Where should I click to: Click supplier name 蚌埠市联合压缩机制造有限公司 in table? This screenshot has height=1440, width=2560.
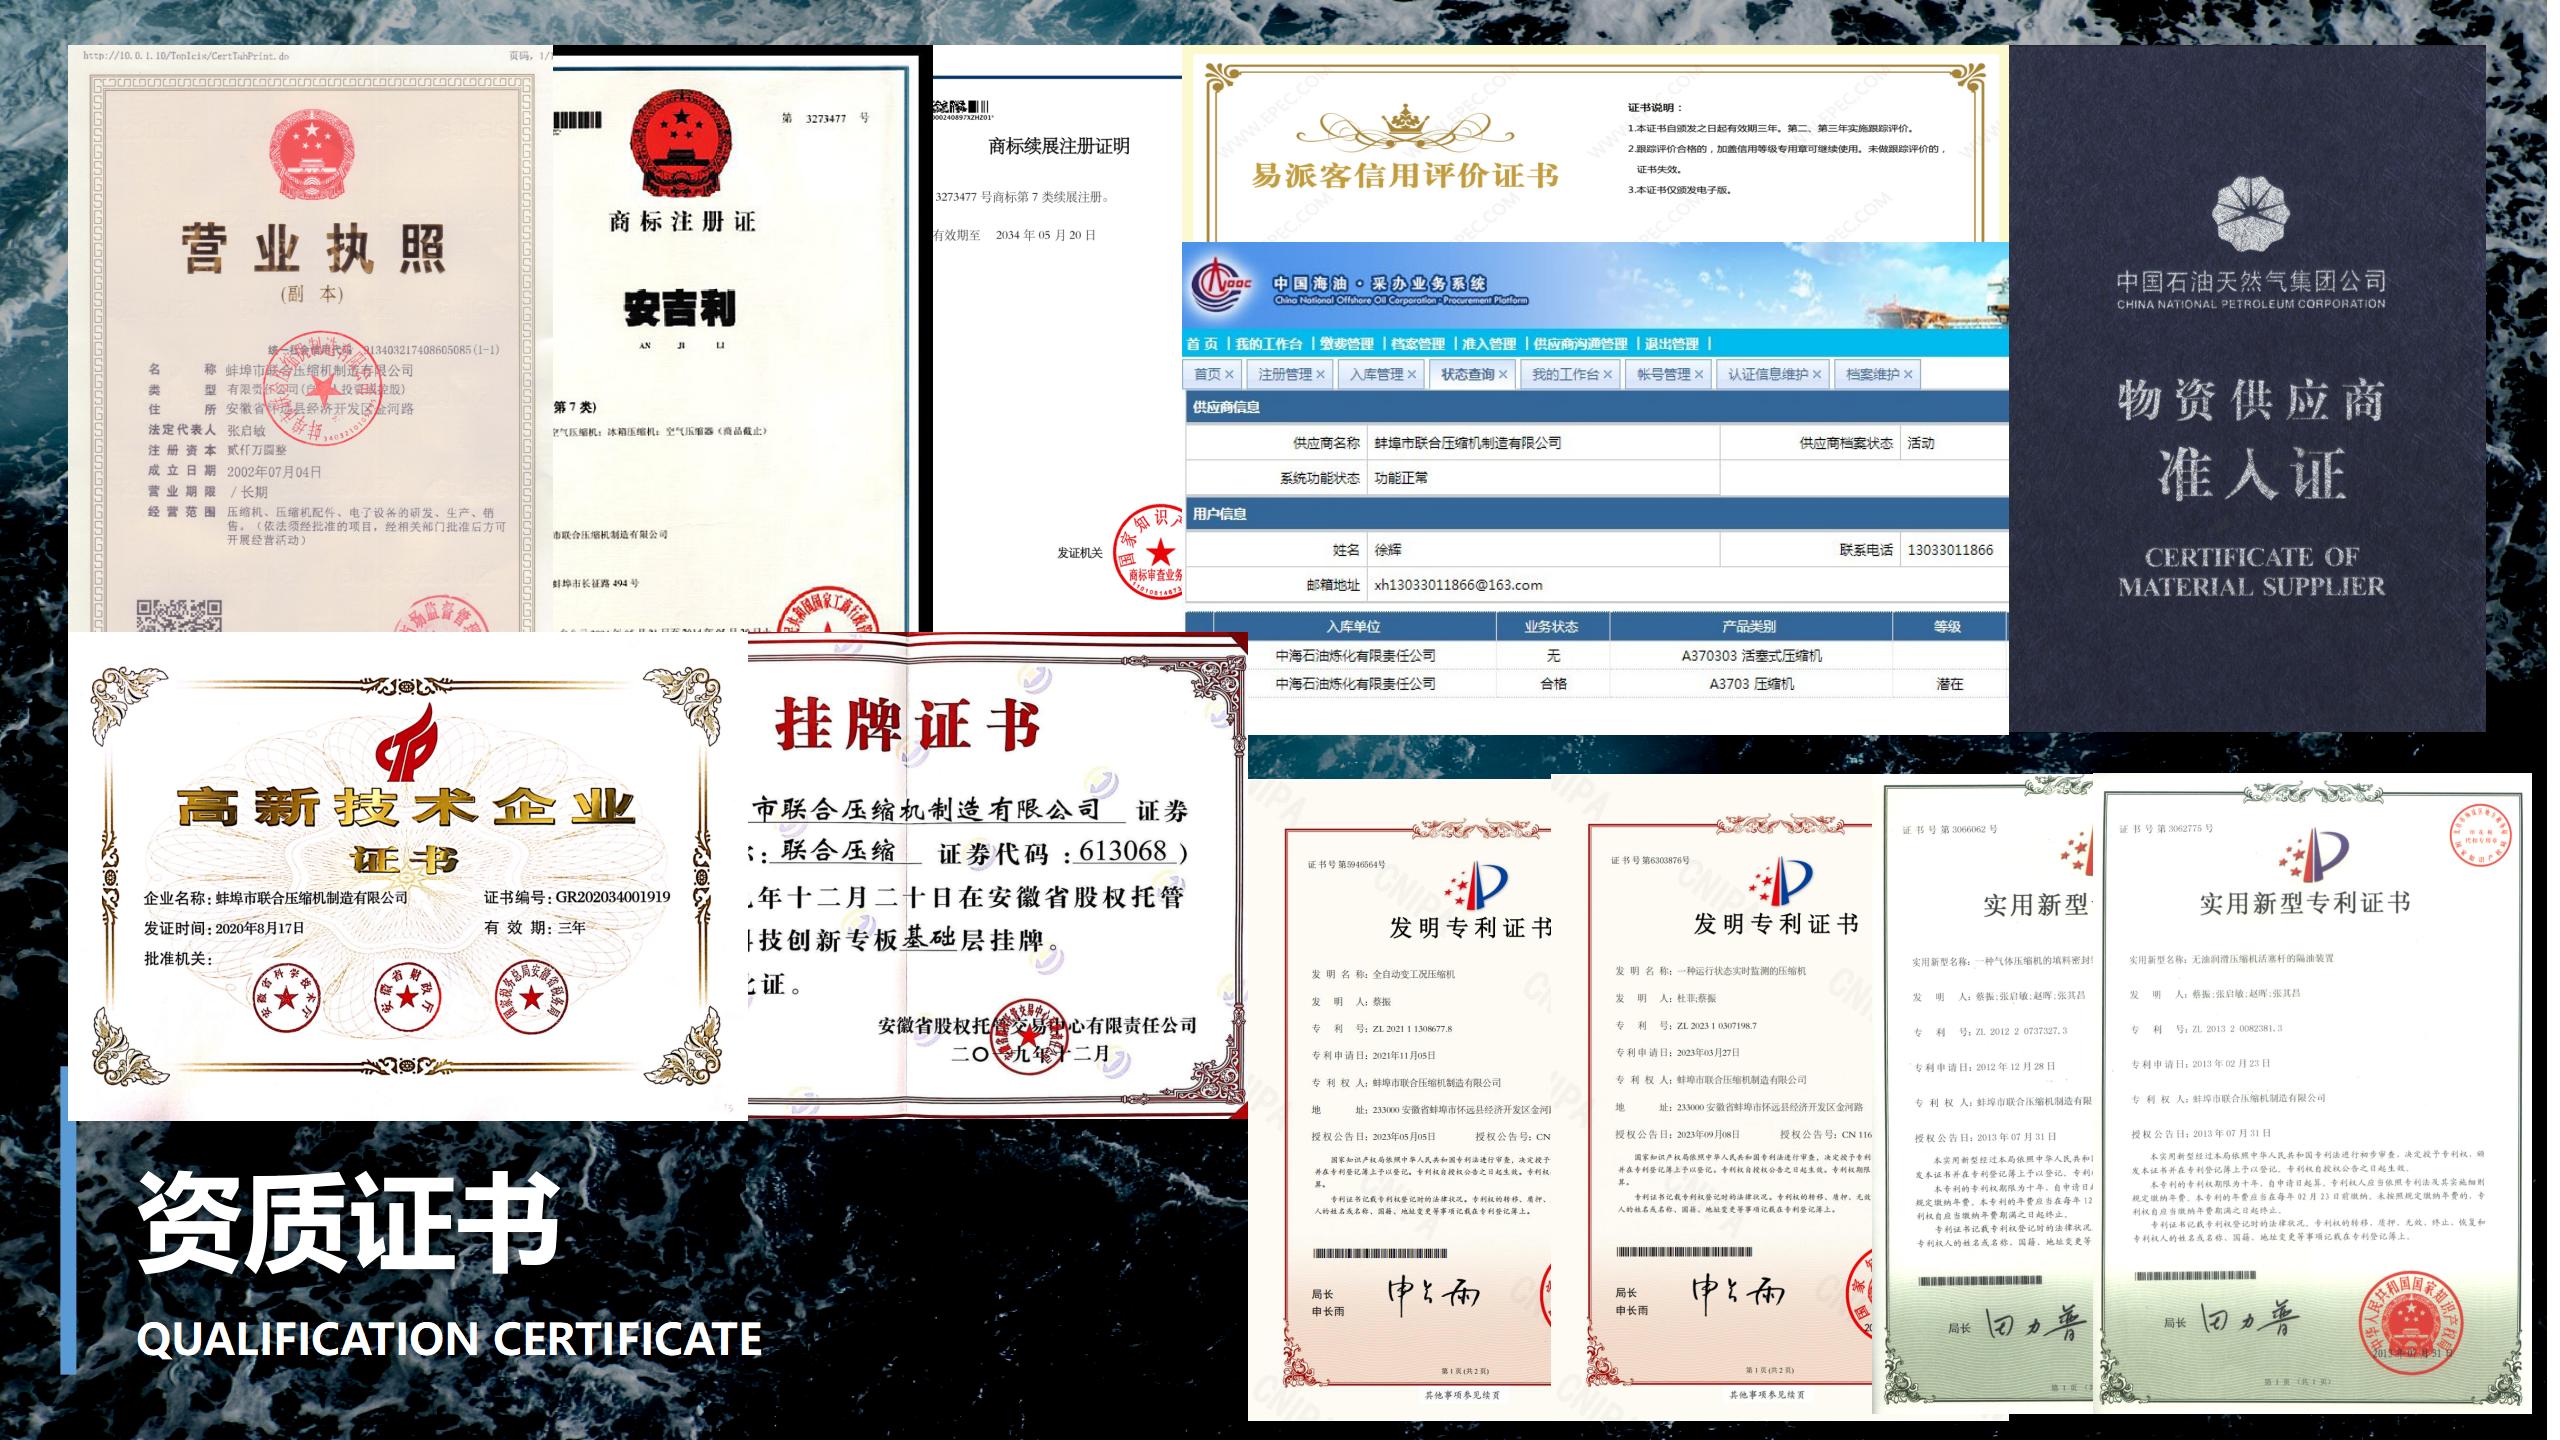click(x=1468, y=443)
